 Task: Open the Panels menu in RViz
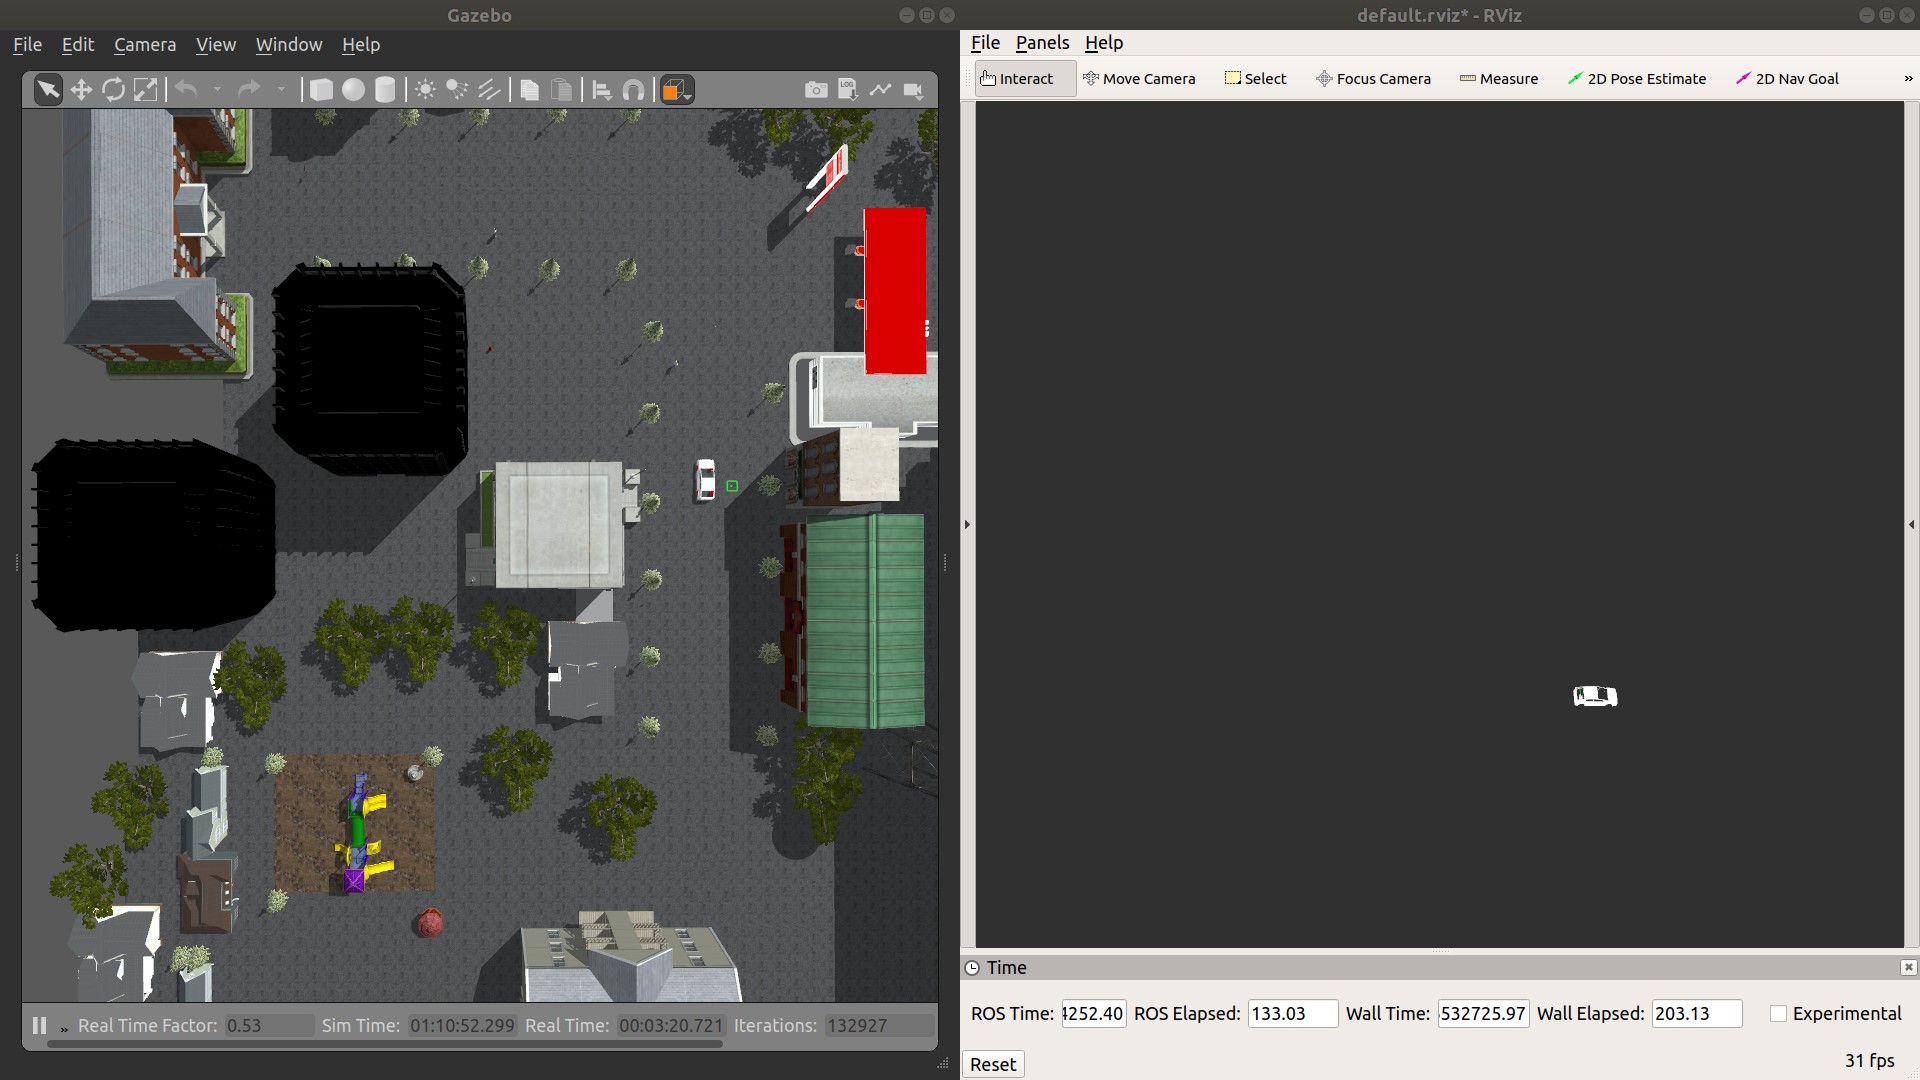coord(1042,42)
